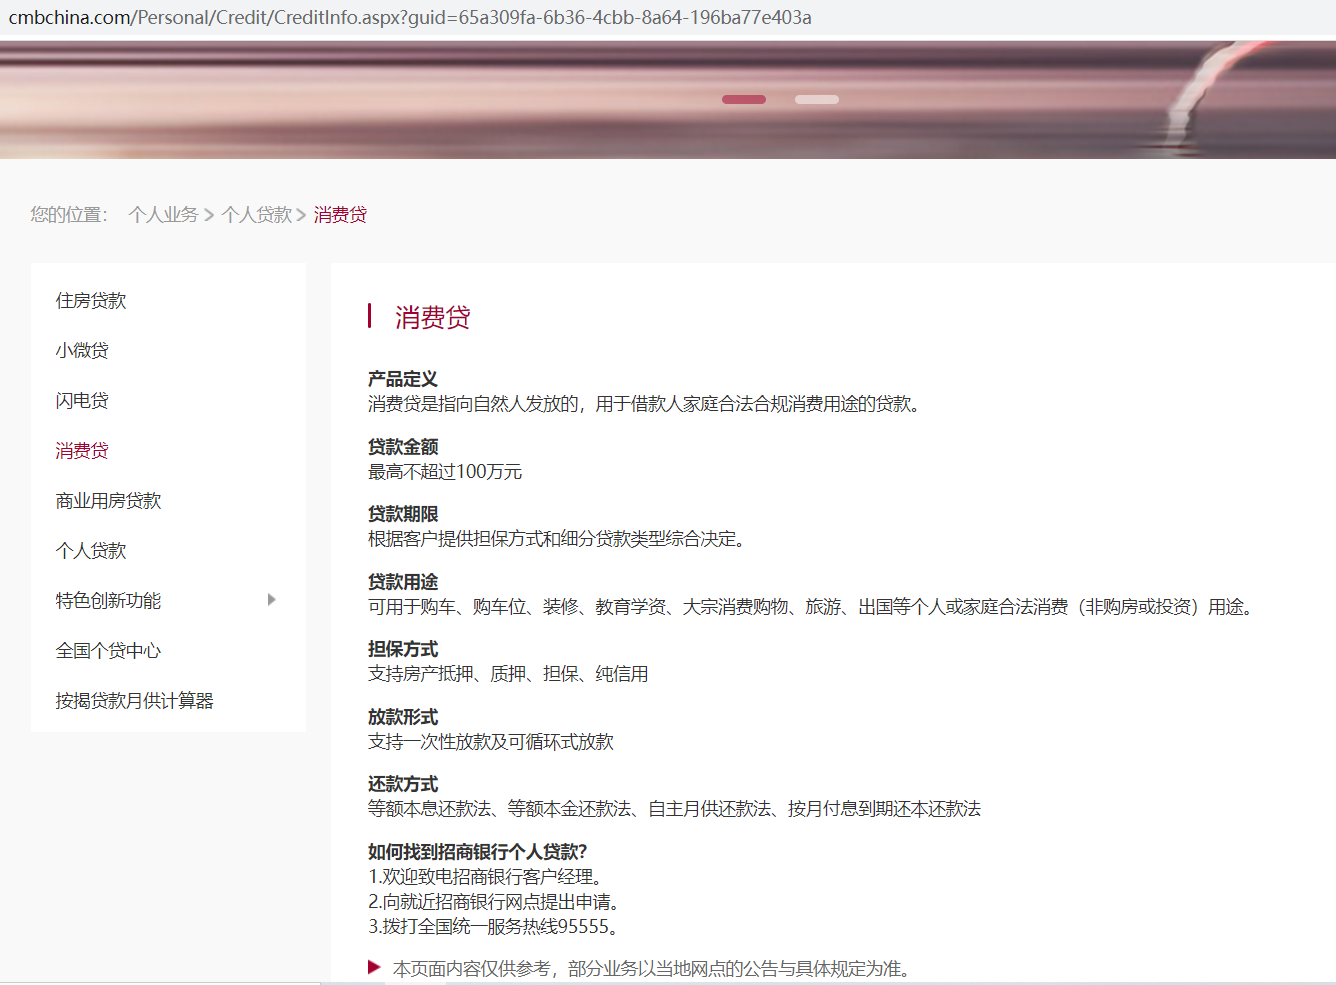The width and height of the screenshot is (1336, 985).
Task: Expand the 特色创新功能 sidebar arrow
Action: [x=270, y=600]
